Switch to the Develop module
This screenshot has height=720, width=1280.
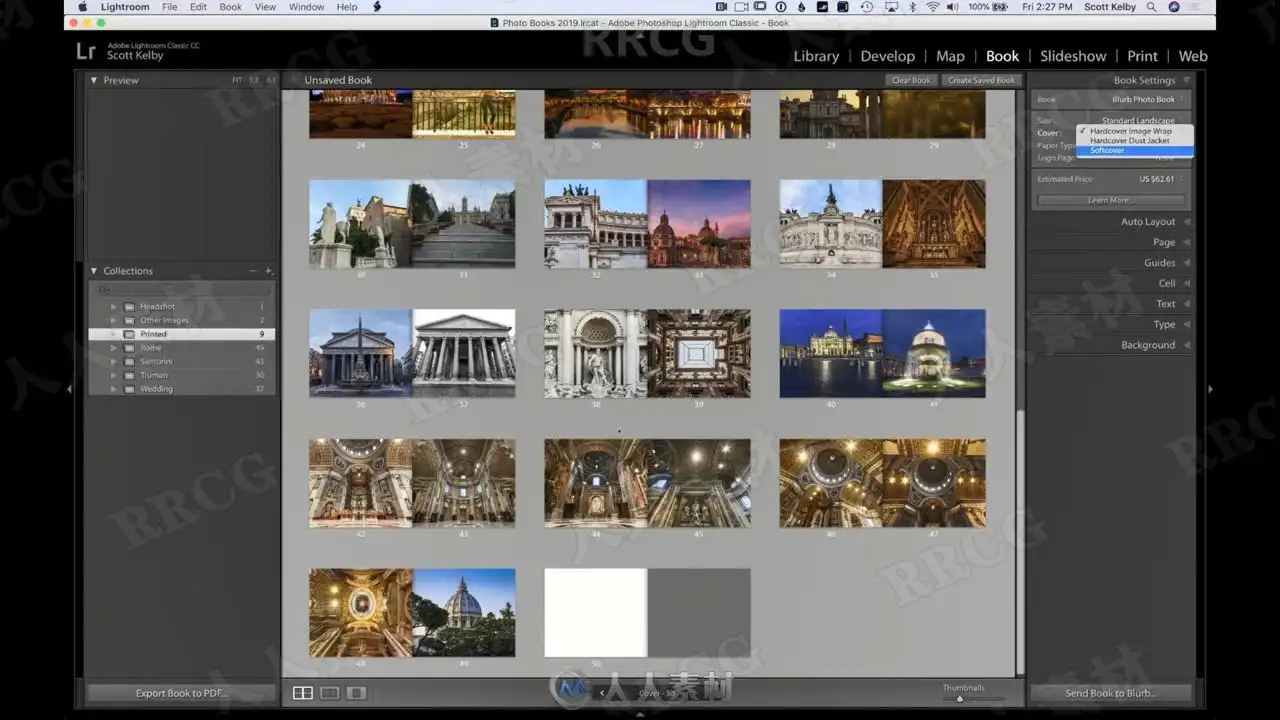tap(888, 56)
